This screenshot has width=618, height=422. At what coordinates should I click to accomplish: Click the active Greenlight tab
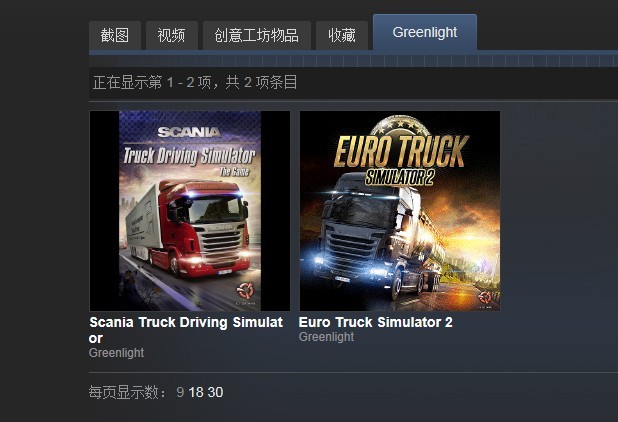tap(425, 32)
